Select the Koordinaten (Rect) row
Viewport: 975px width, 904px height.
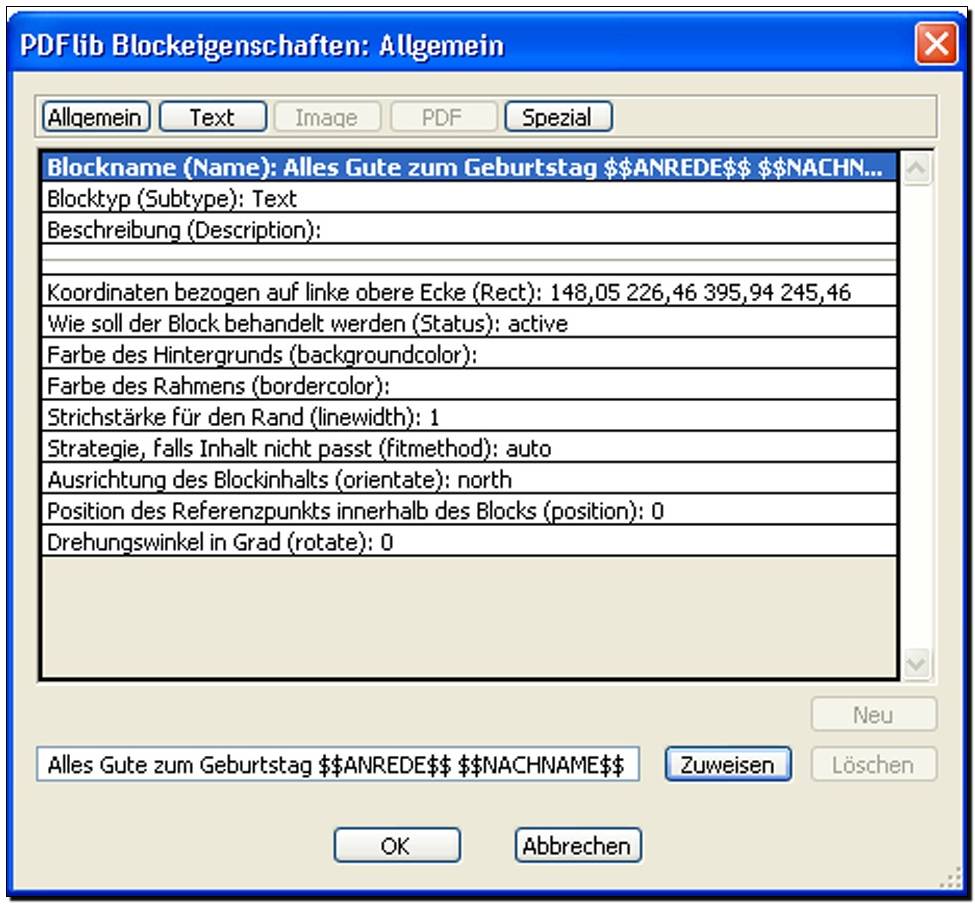tap(469, 292)
